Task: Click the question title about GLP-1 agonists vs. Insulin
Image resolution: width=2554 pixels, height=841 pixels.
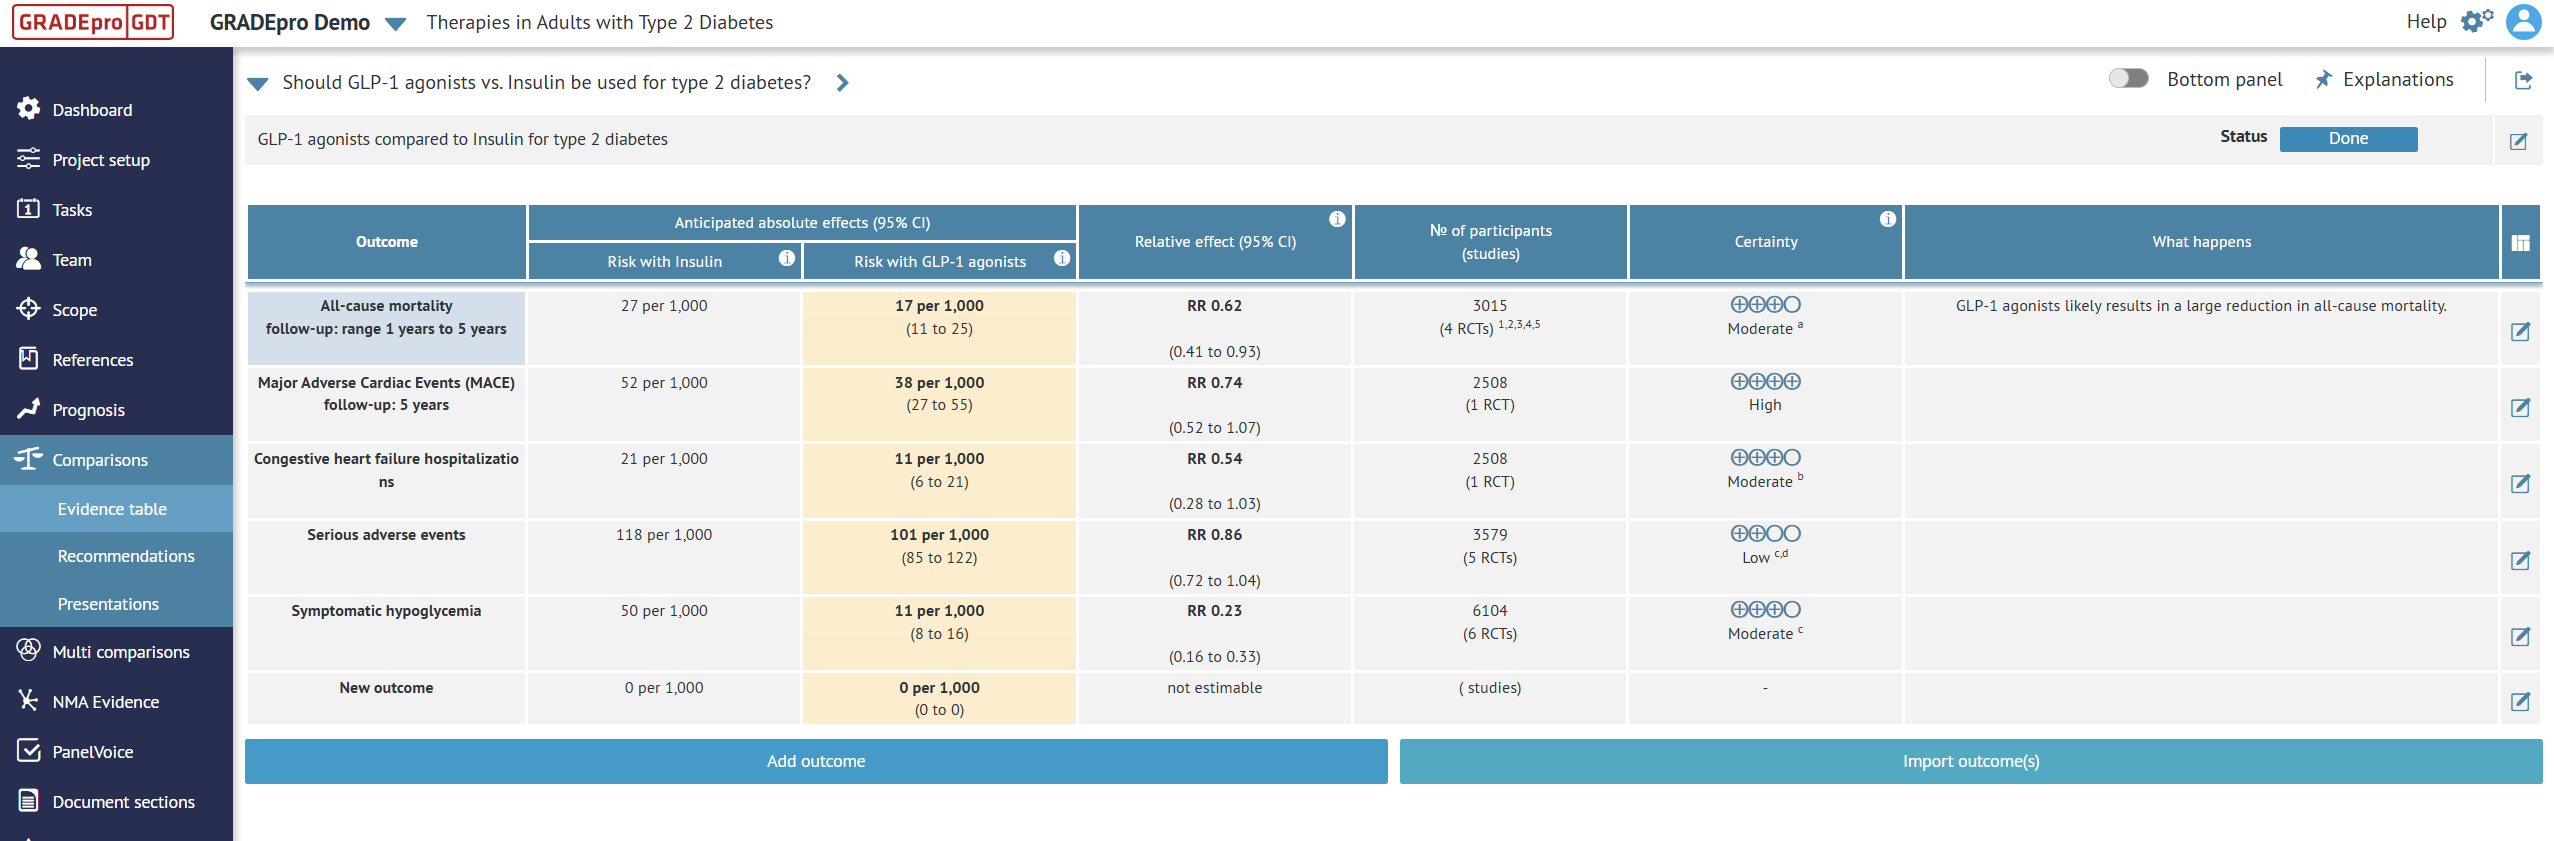Action: pyautogui.click(x=546, y=83)
